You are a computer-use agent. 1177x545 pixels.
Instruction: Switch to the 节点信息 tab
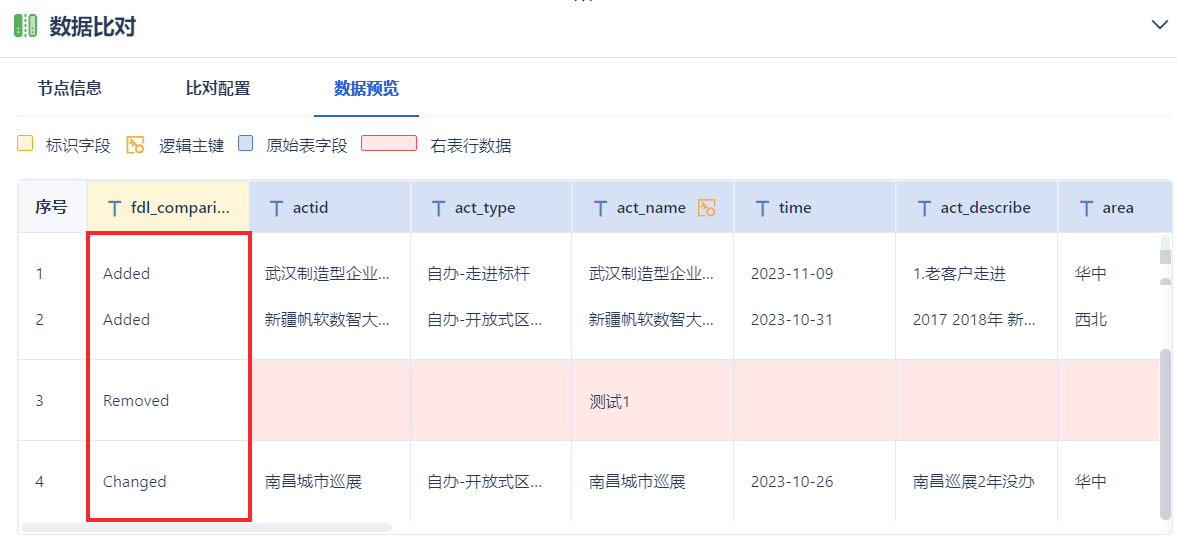click(70, 88)
